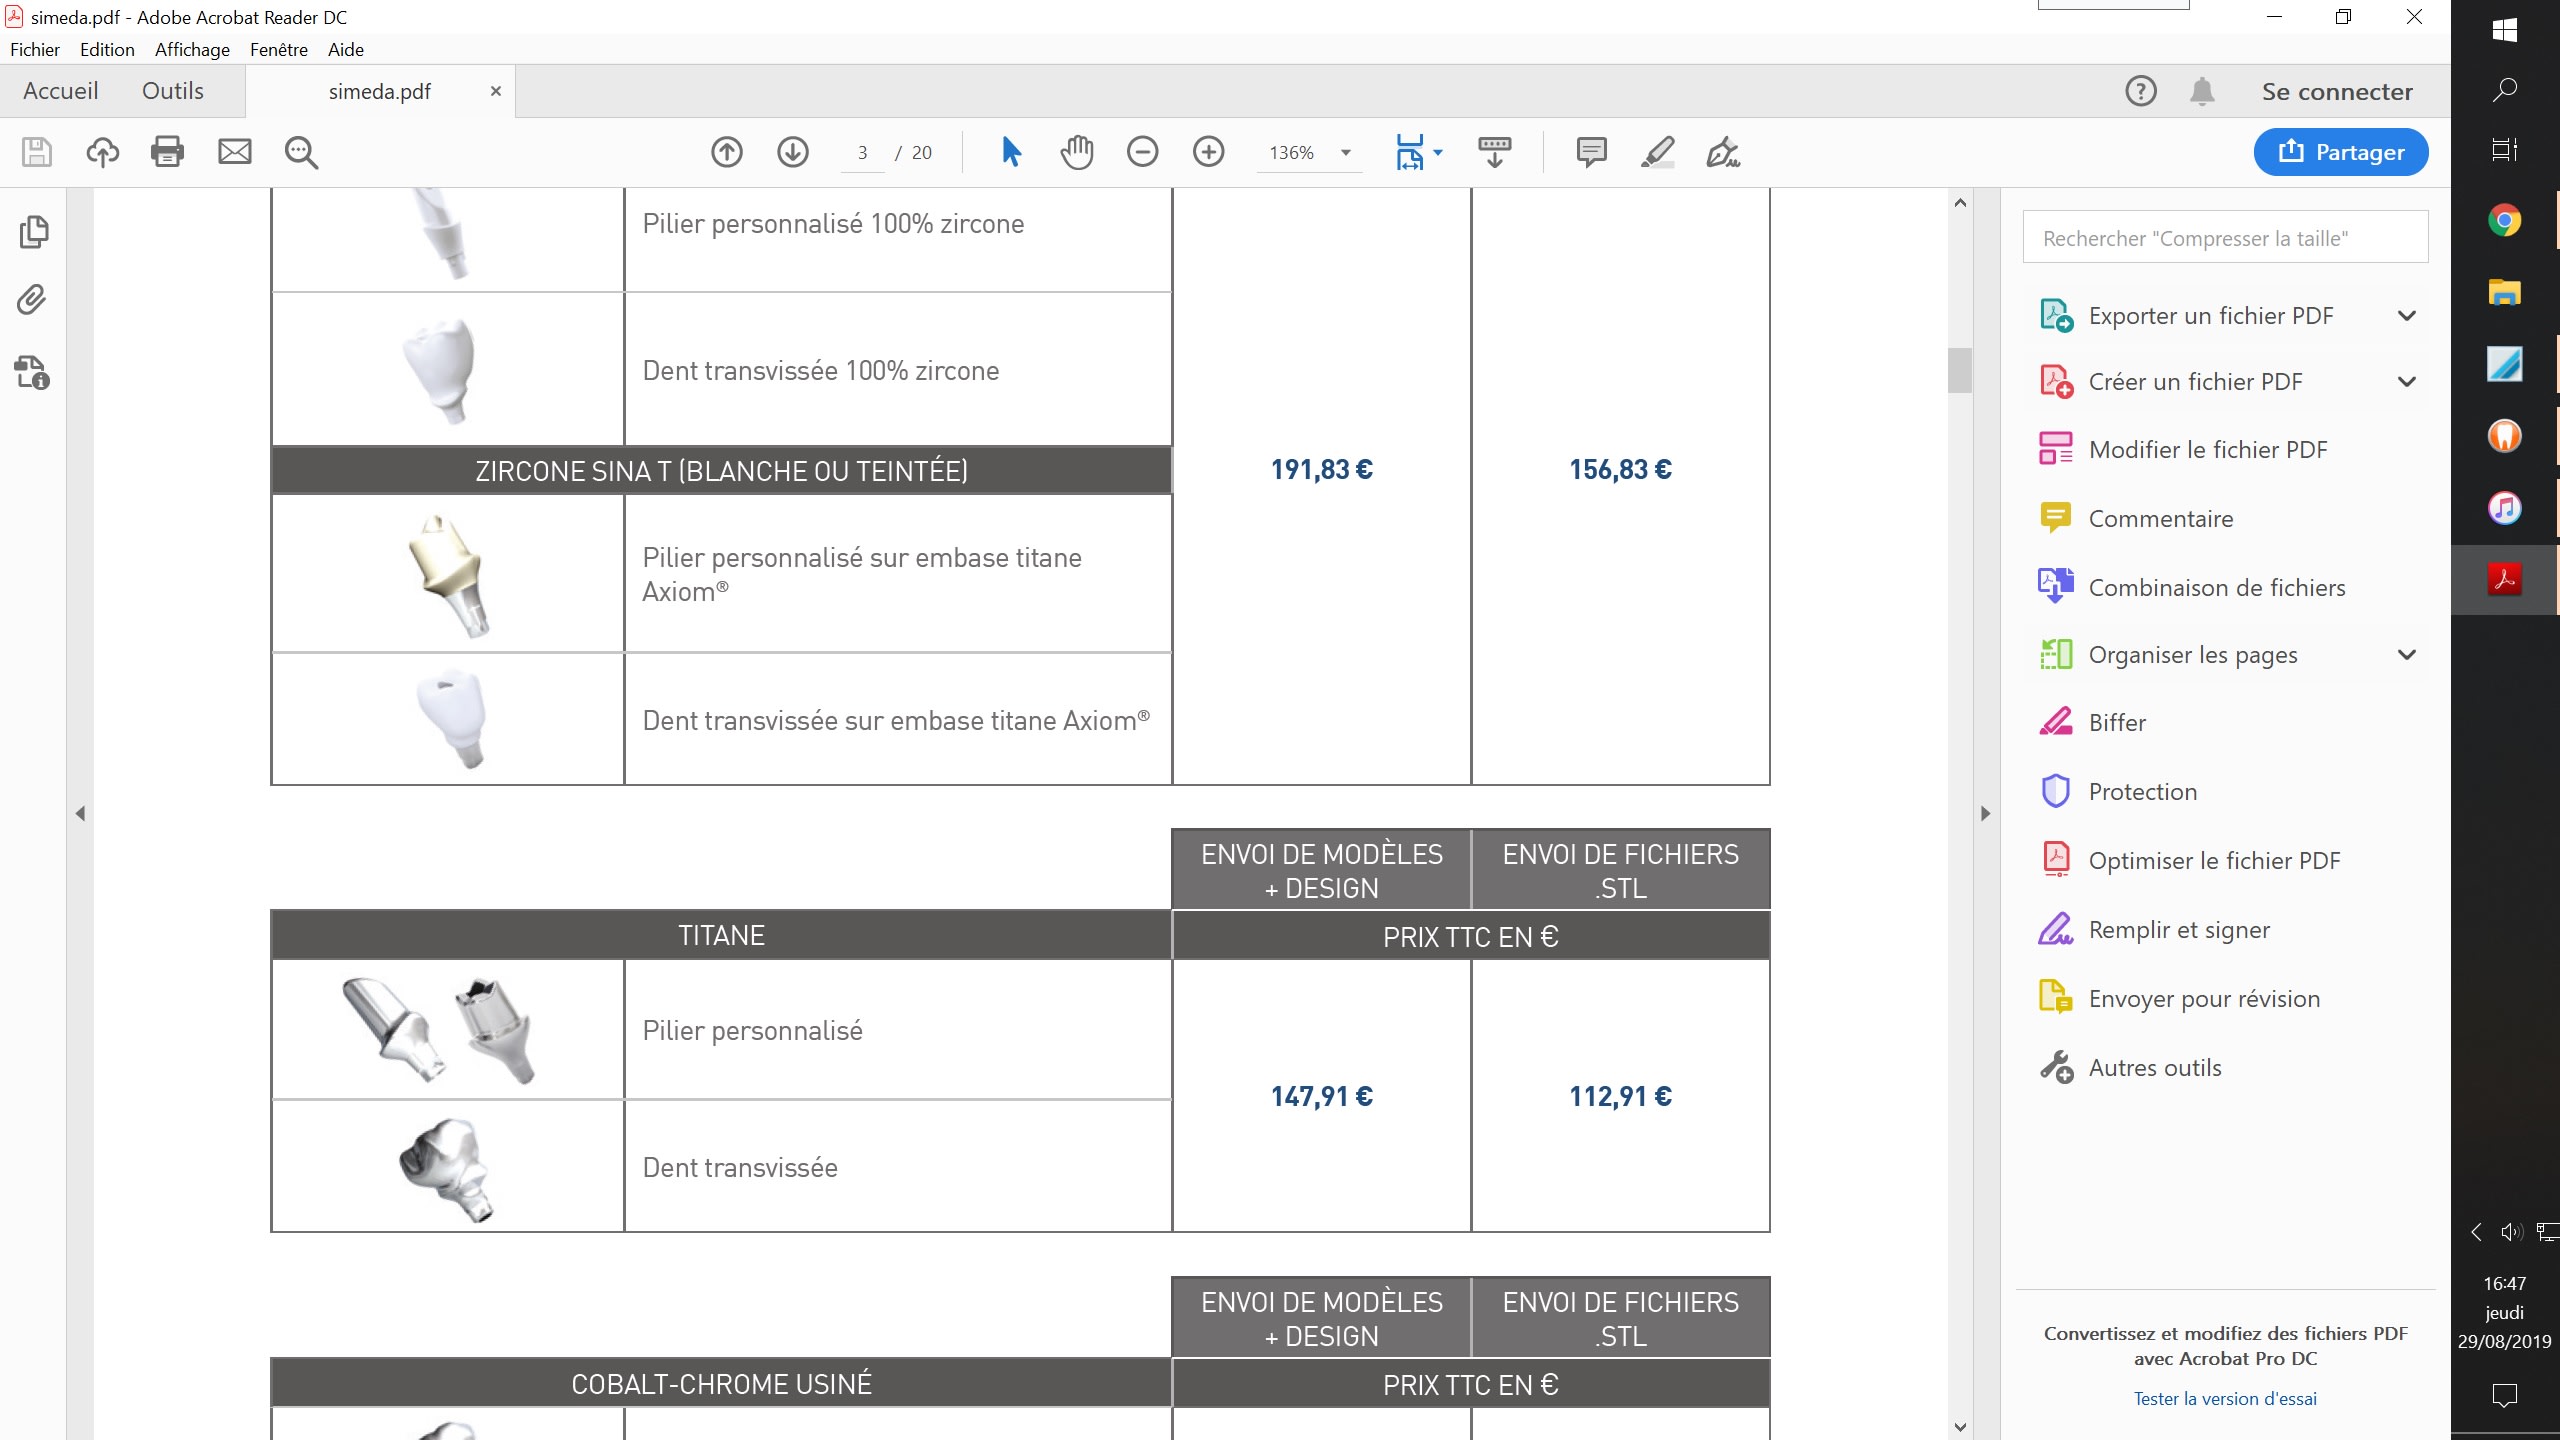Send file by email envelope icon

[235, 152]
